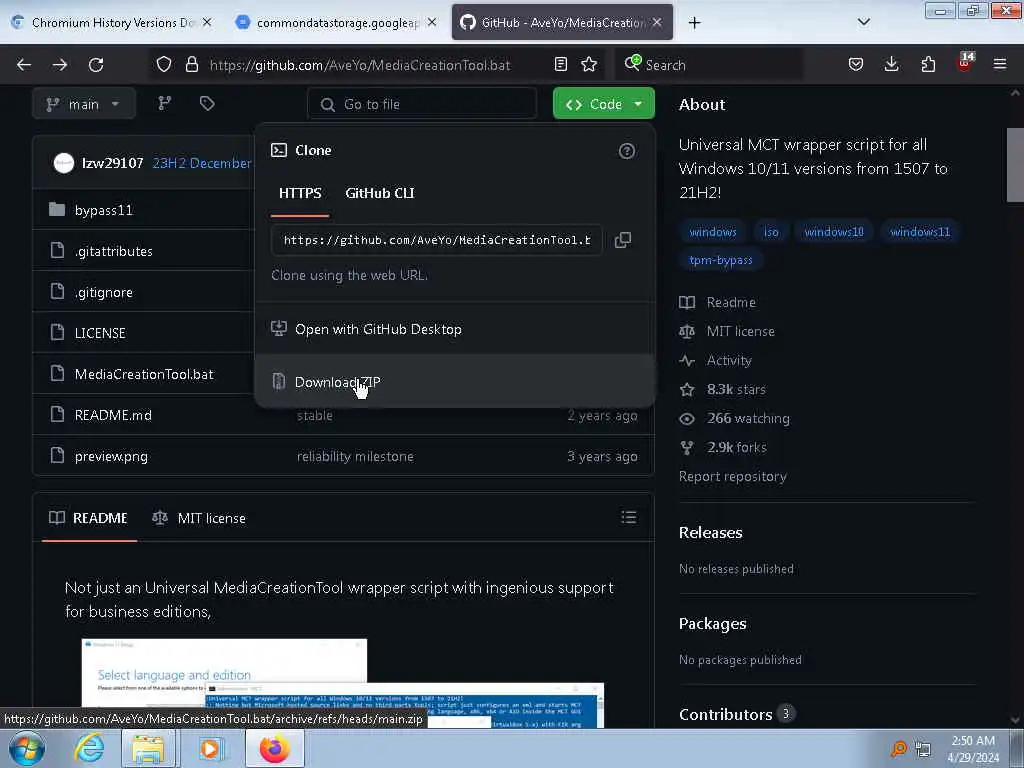The image size is (1024, 768).
Task: Open a new browser tab with plus
Action: coord(694,23)
